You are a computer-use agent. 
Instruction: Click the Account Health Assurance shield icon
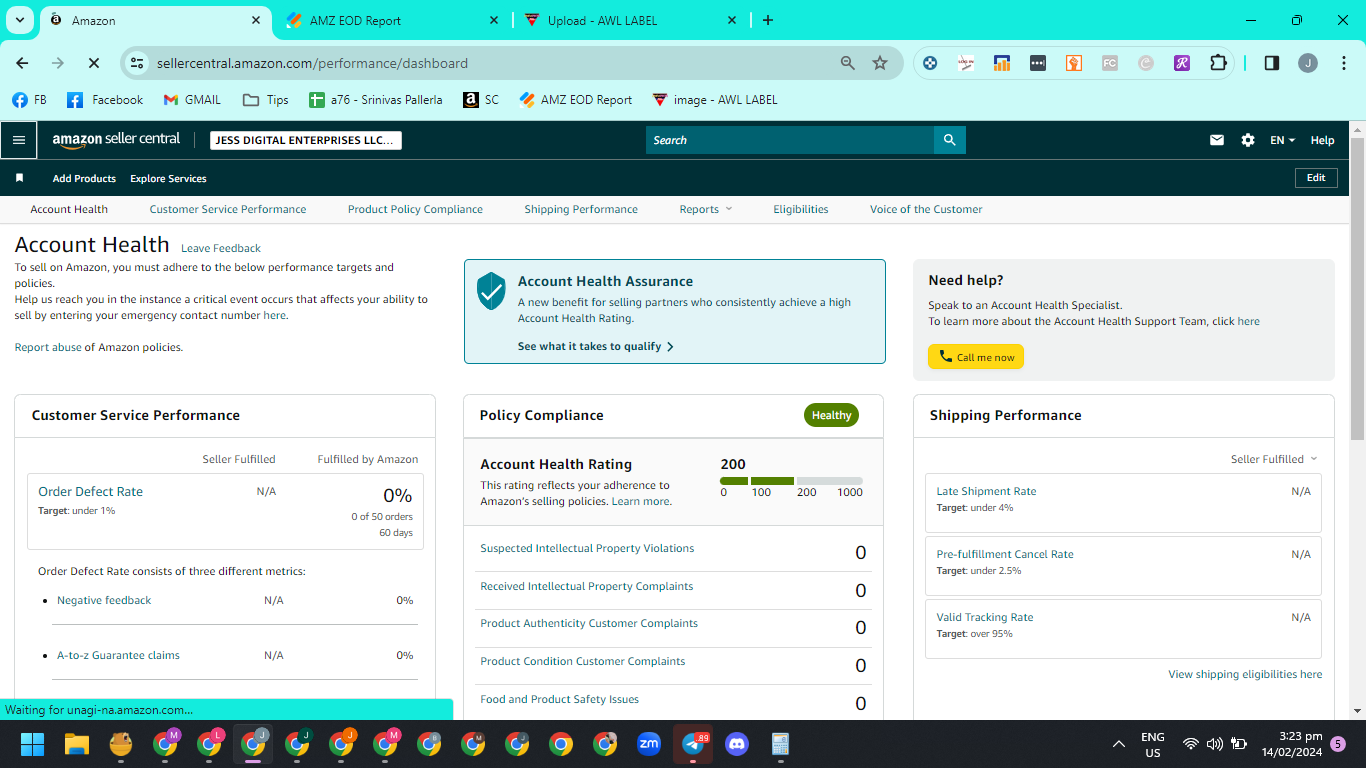tap(491, 291)
